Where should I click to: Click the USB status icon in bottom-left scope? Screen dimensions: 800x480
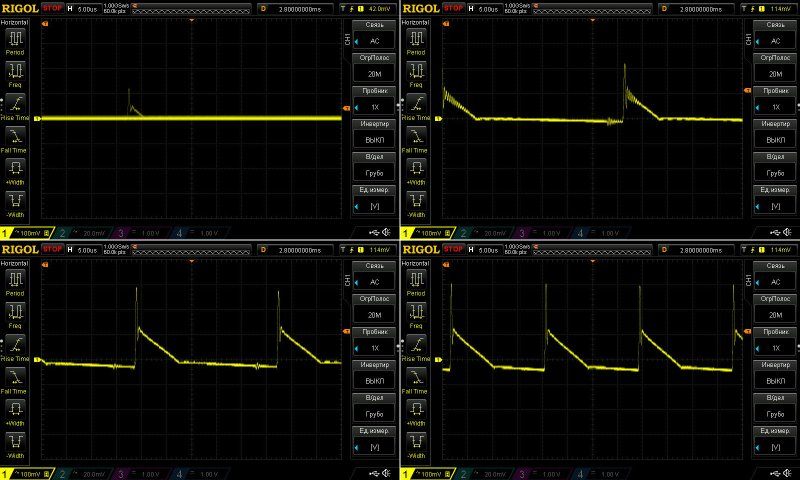coord(374,473)
